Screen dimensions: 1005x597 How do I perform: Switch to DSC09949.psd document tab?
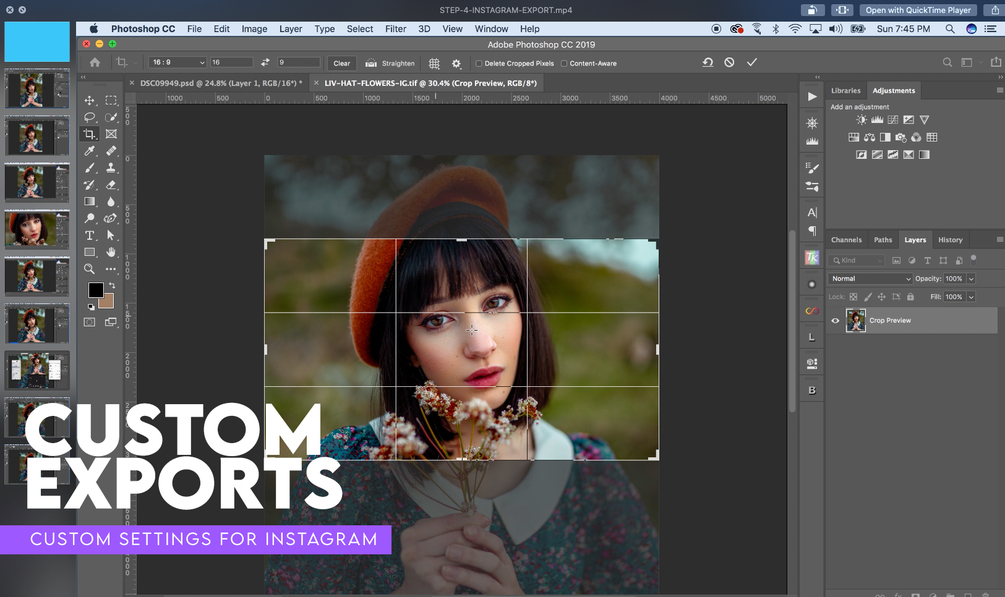tap(220, 83)
